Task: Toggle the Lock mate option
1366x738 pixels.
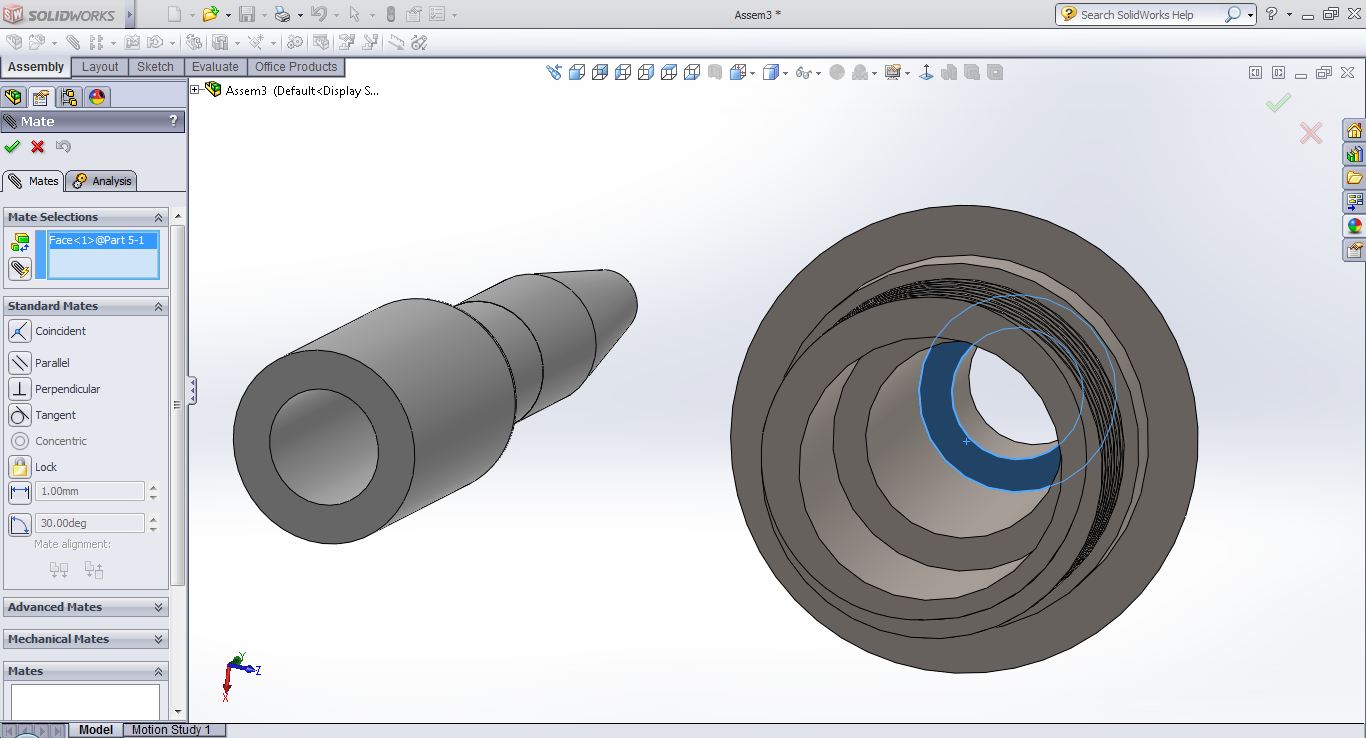Action: tap(19, 467)
